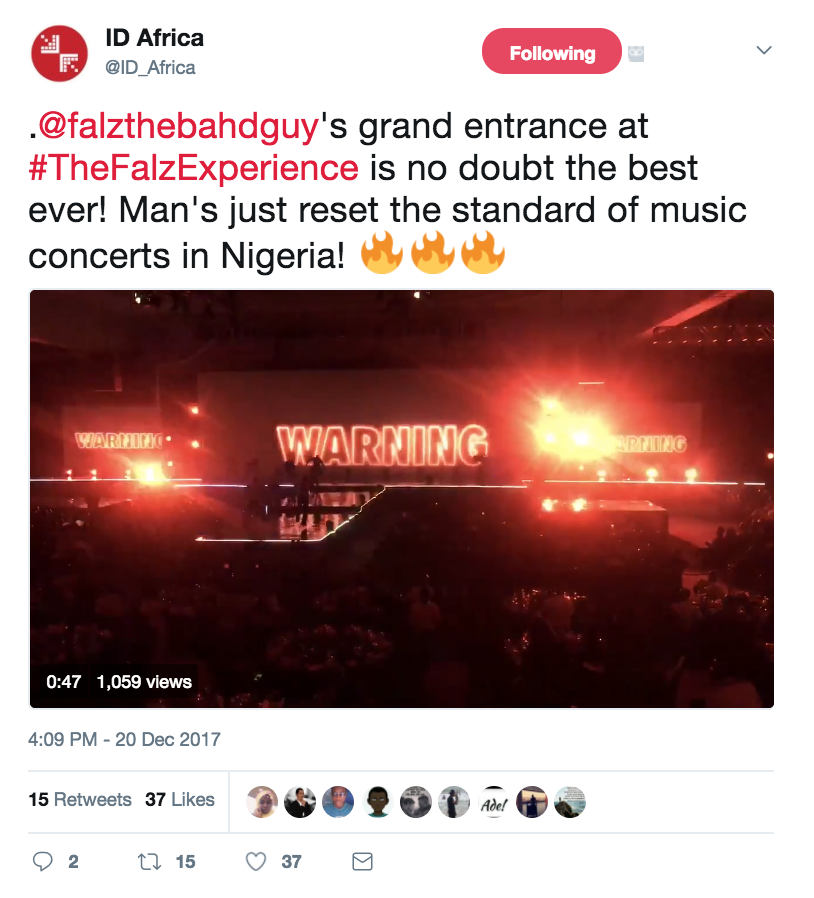814x898 pixels.
Task: Open the #TheFalzExperience hashtag
Action: (193, 166)
